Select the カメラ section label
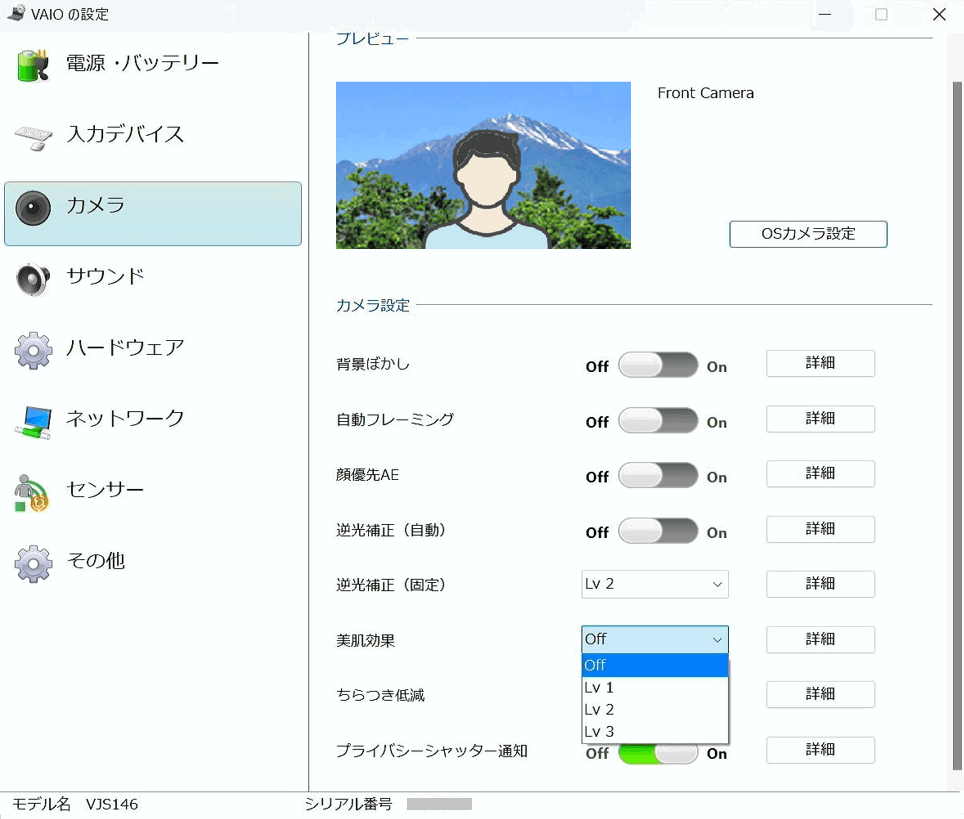The height and width of the screenshot is (819, 964). (96, 205)
